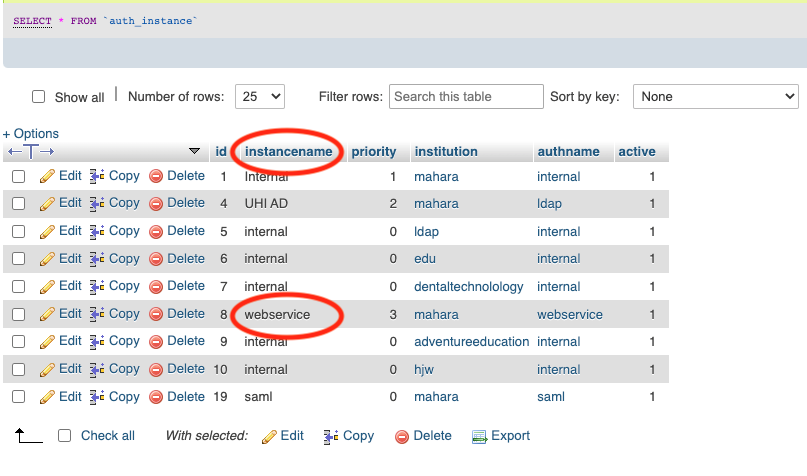Sort by the priority column header

pyautogui.click(x=374, y=152)
